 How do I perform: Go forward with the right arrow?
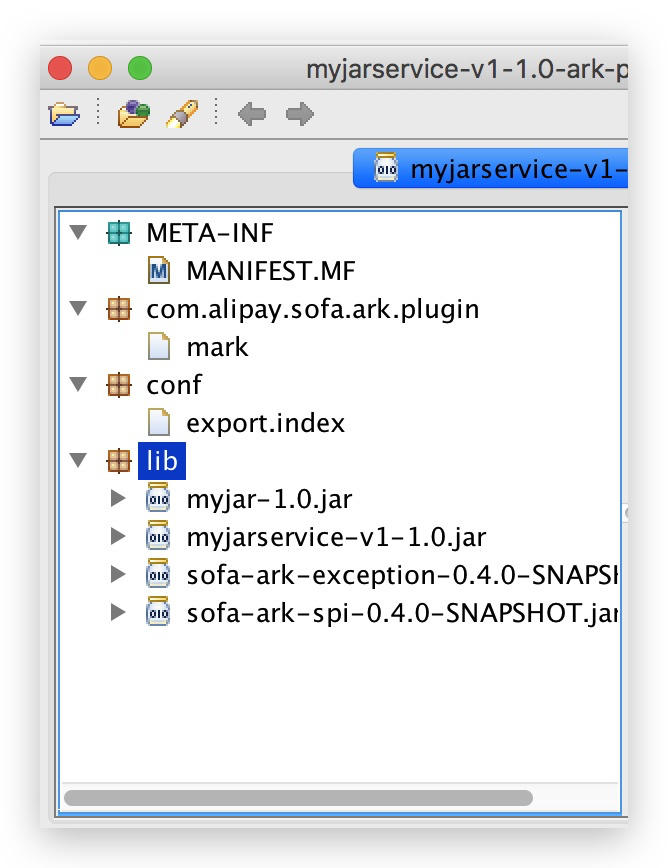coord(300,115)
